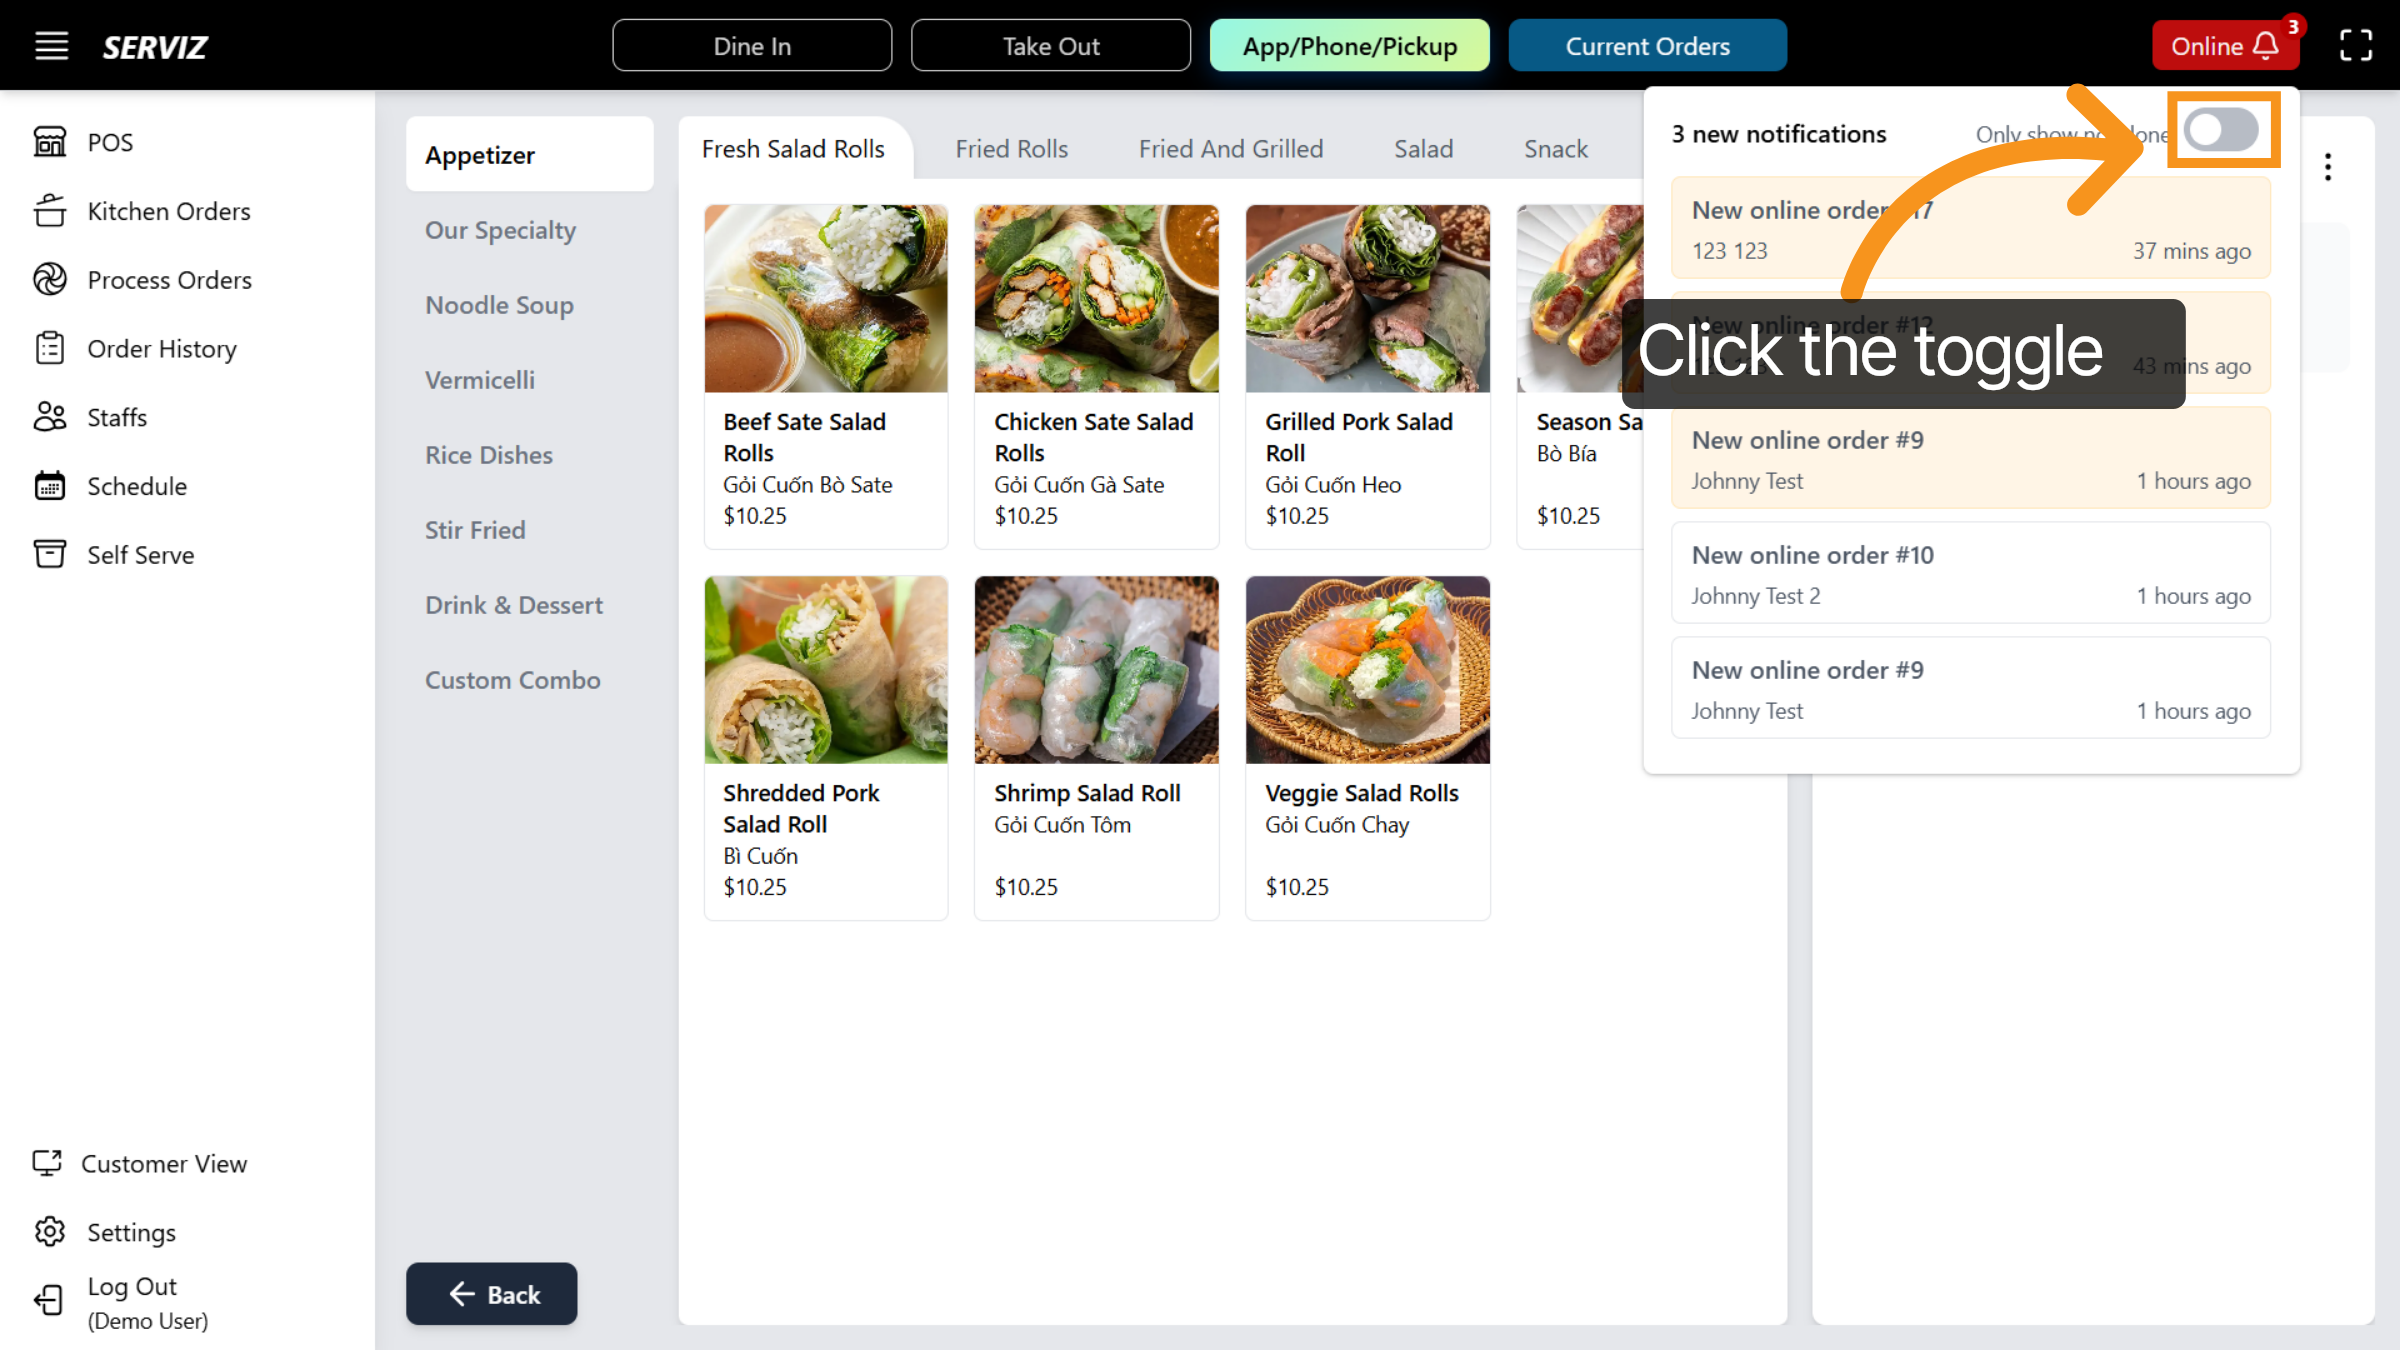This screenshot has width=2400, height=1350.
Task: Click the Kitchen Orders pot icon
Action: coord(51,211)
